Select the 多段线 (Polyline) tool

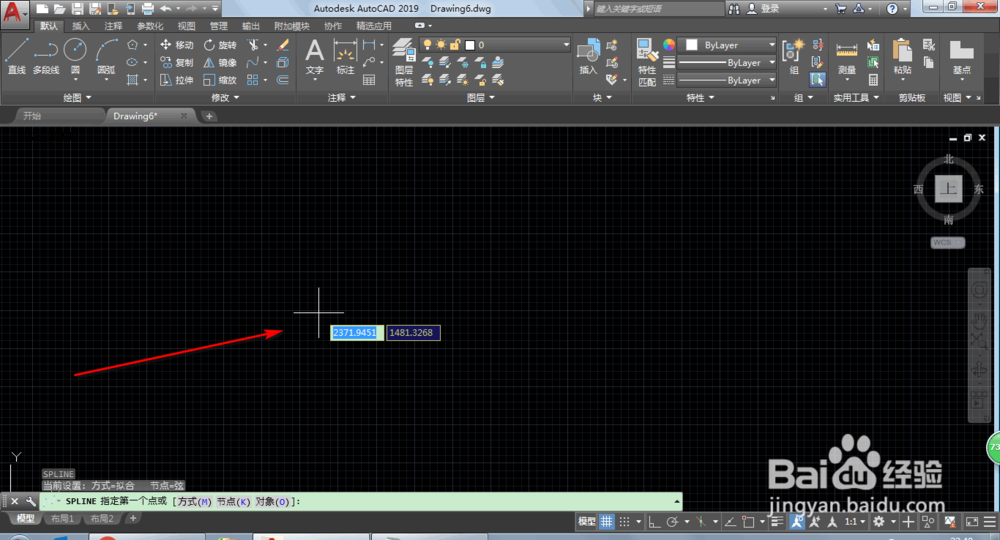coord(46,56)
